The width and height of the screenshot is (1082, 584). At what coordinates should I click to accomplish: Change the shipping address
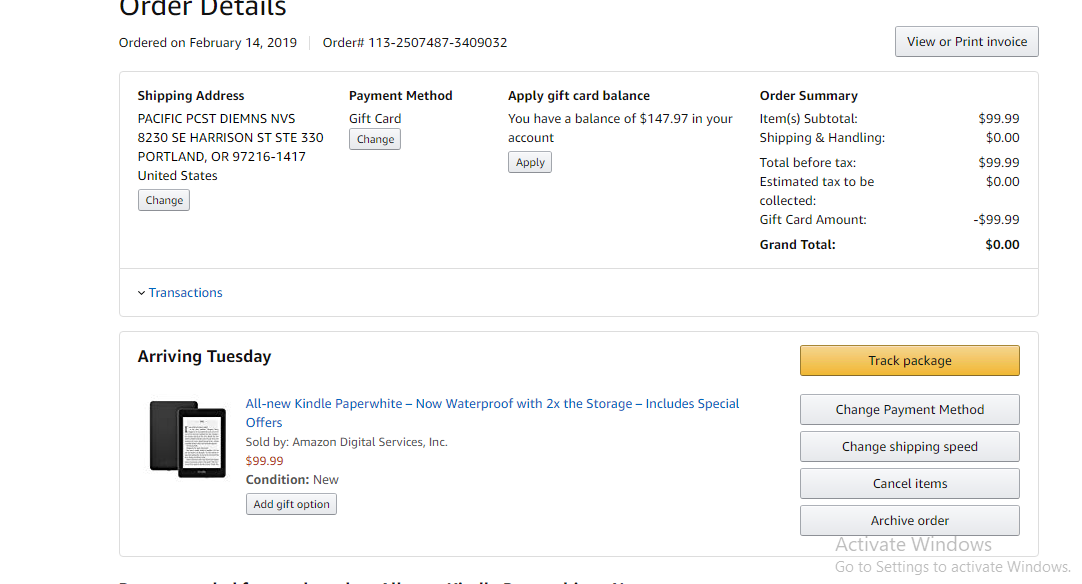(164, 200)
